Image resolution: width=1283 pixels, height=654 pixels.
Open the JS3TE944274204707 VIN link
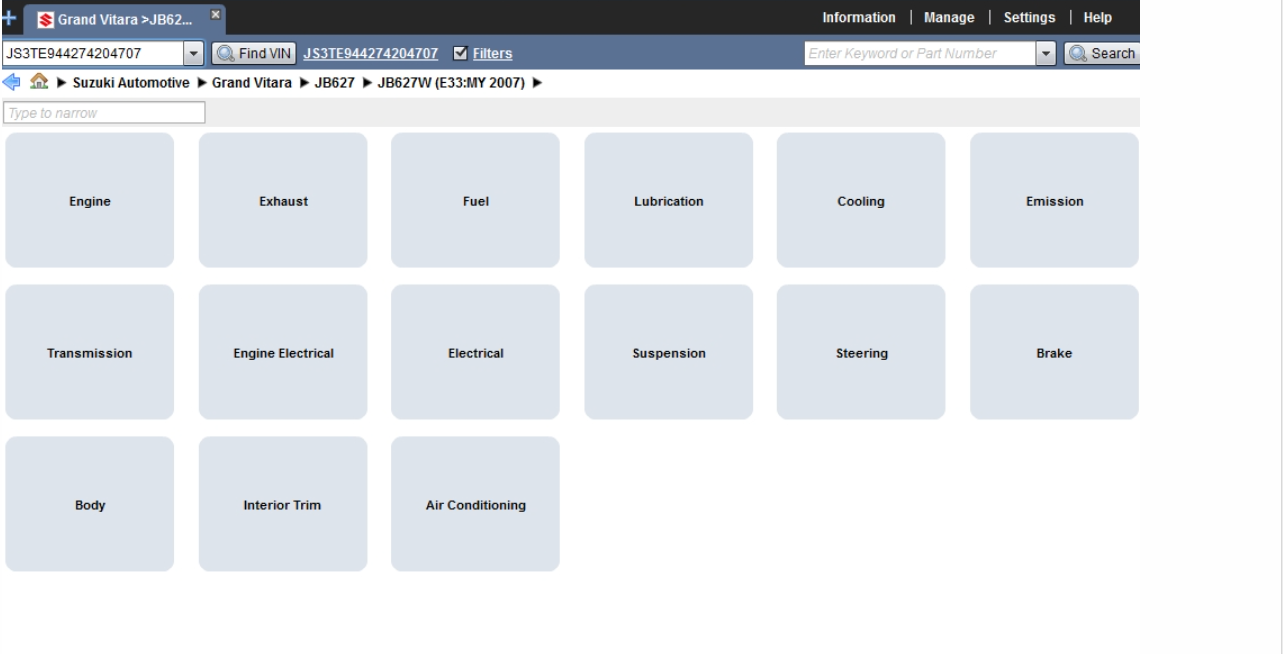(371, 53)
